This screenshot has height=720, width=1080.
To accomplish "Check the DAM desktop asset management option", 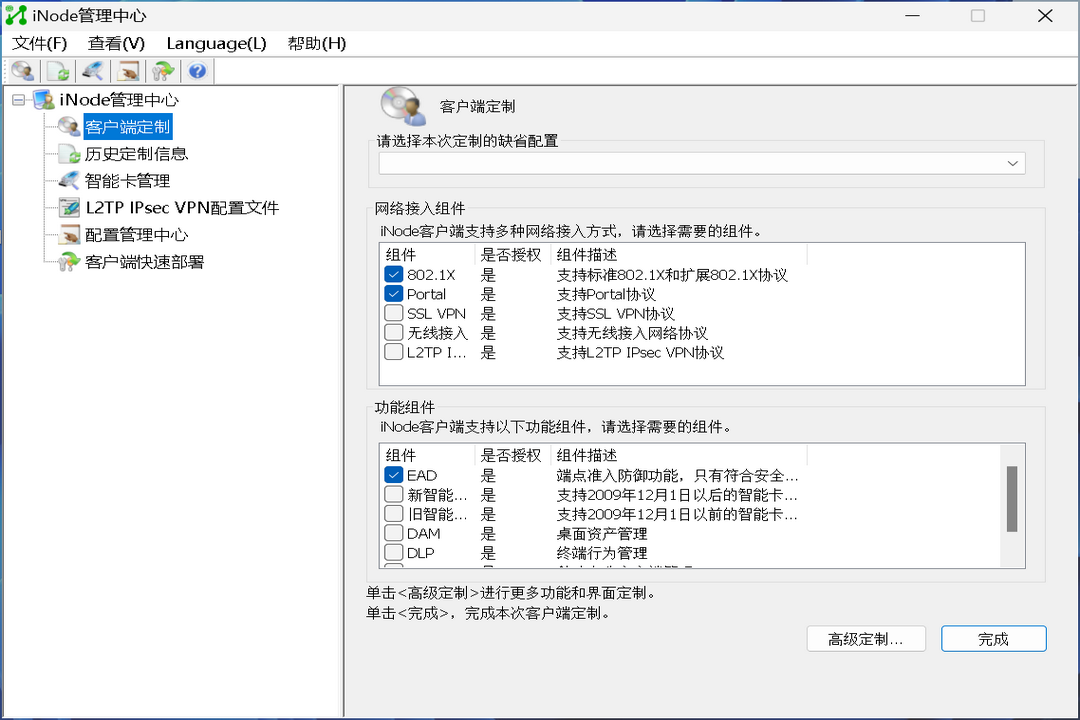I will (x=393, y=533).
